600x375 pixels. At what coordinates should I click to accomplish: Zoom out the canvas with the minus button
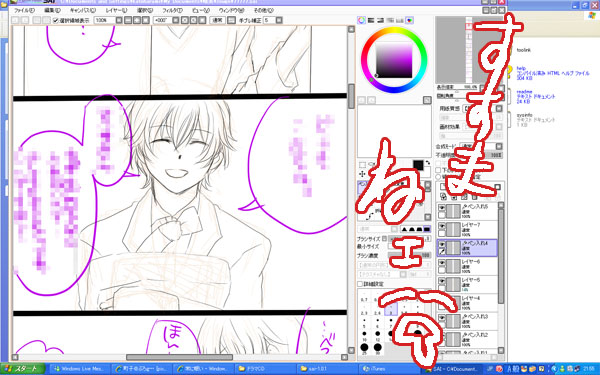[x=128, y=20]
